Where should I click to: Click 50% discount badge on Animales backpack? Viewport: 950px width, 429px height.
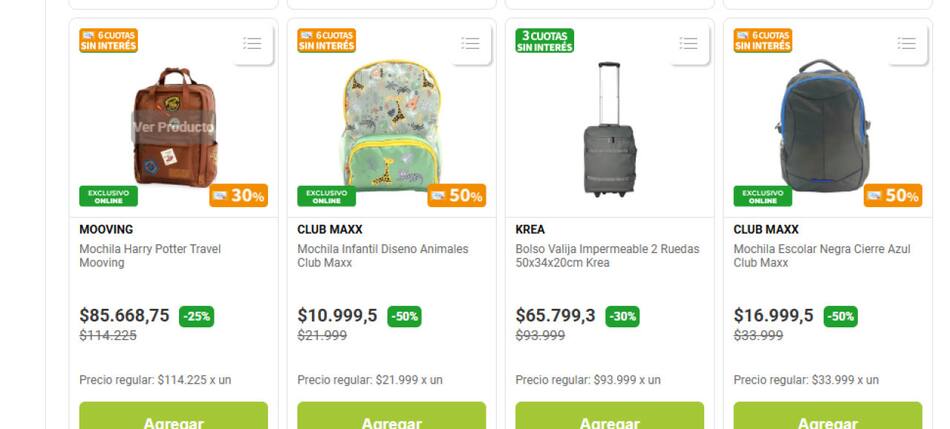coord(456,196)
